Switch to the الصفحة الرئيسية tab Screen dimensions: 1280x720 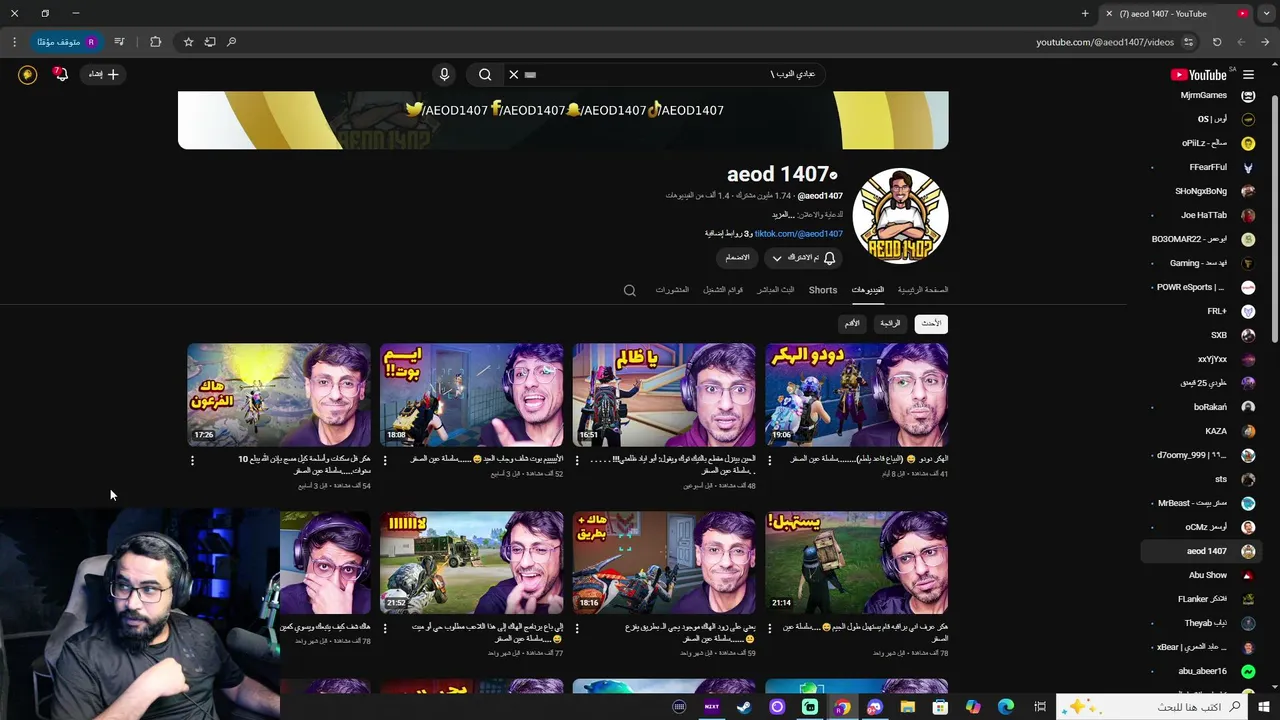(923, 290)
